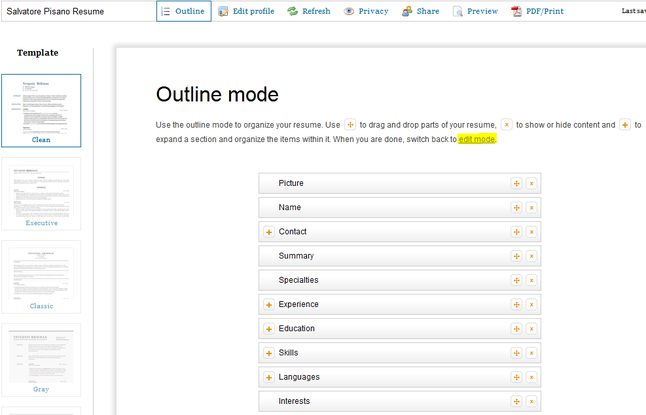
Task: Hide the Interests section with its x
Action: 531,401
